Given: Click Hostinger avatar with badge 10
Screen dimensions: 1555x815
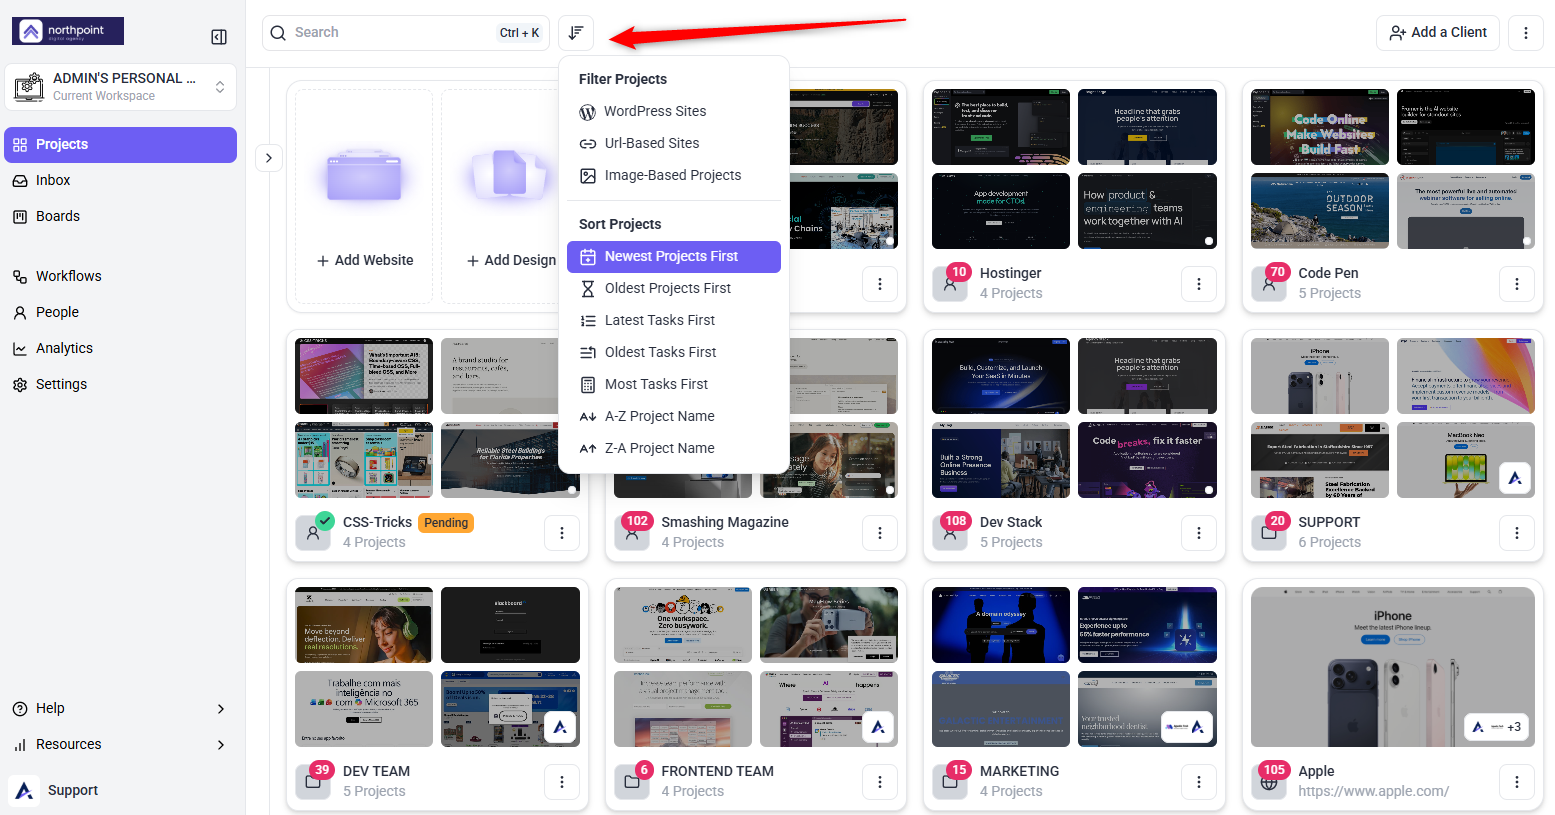Looking at the screenshot, I should pos(950,284).
